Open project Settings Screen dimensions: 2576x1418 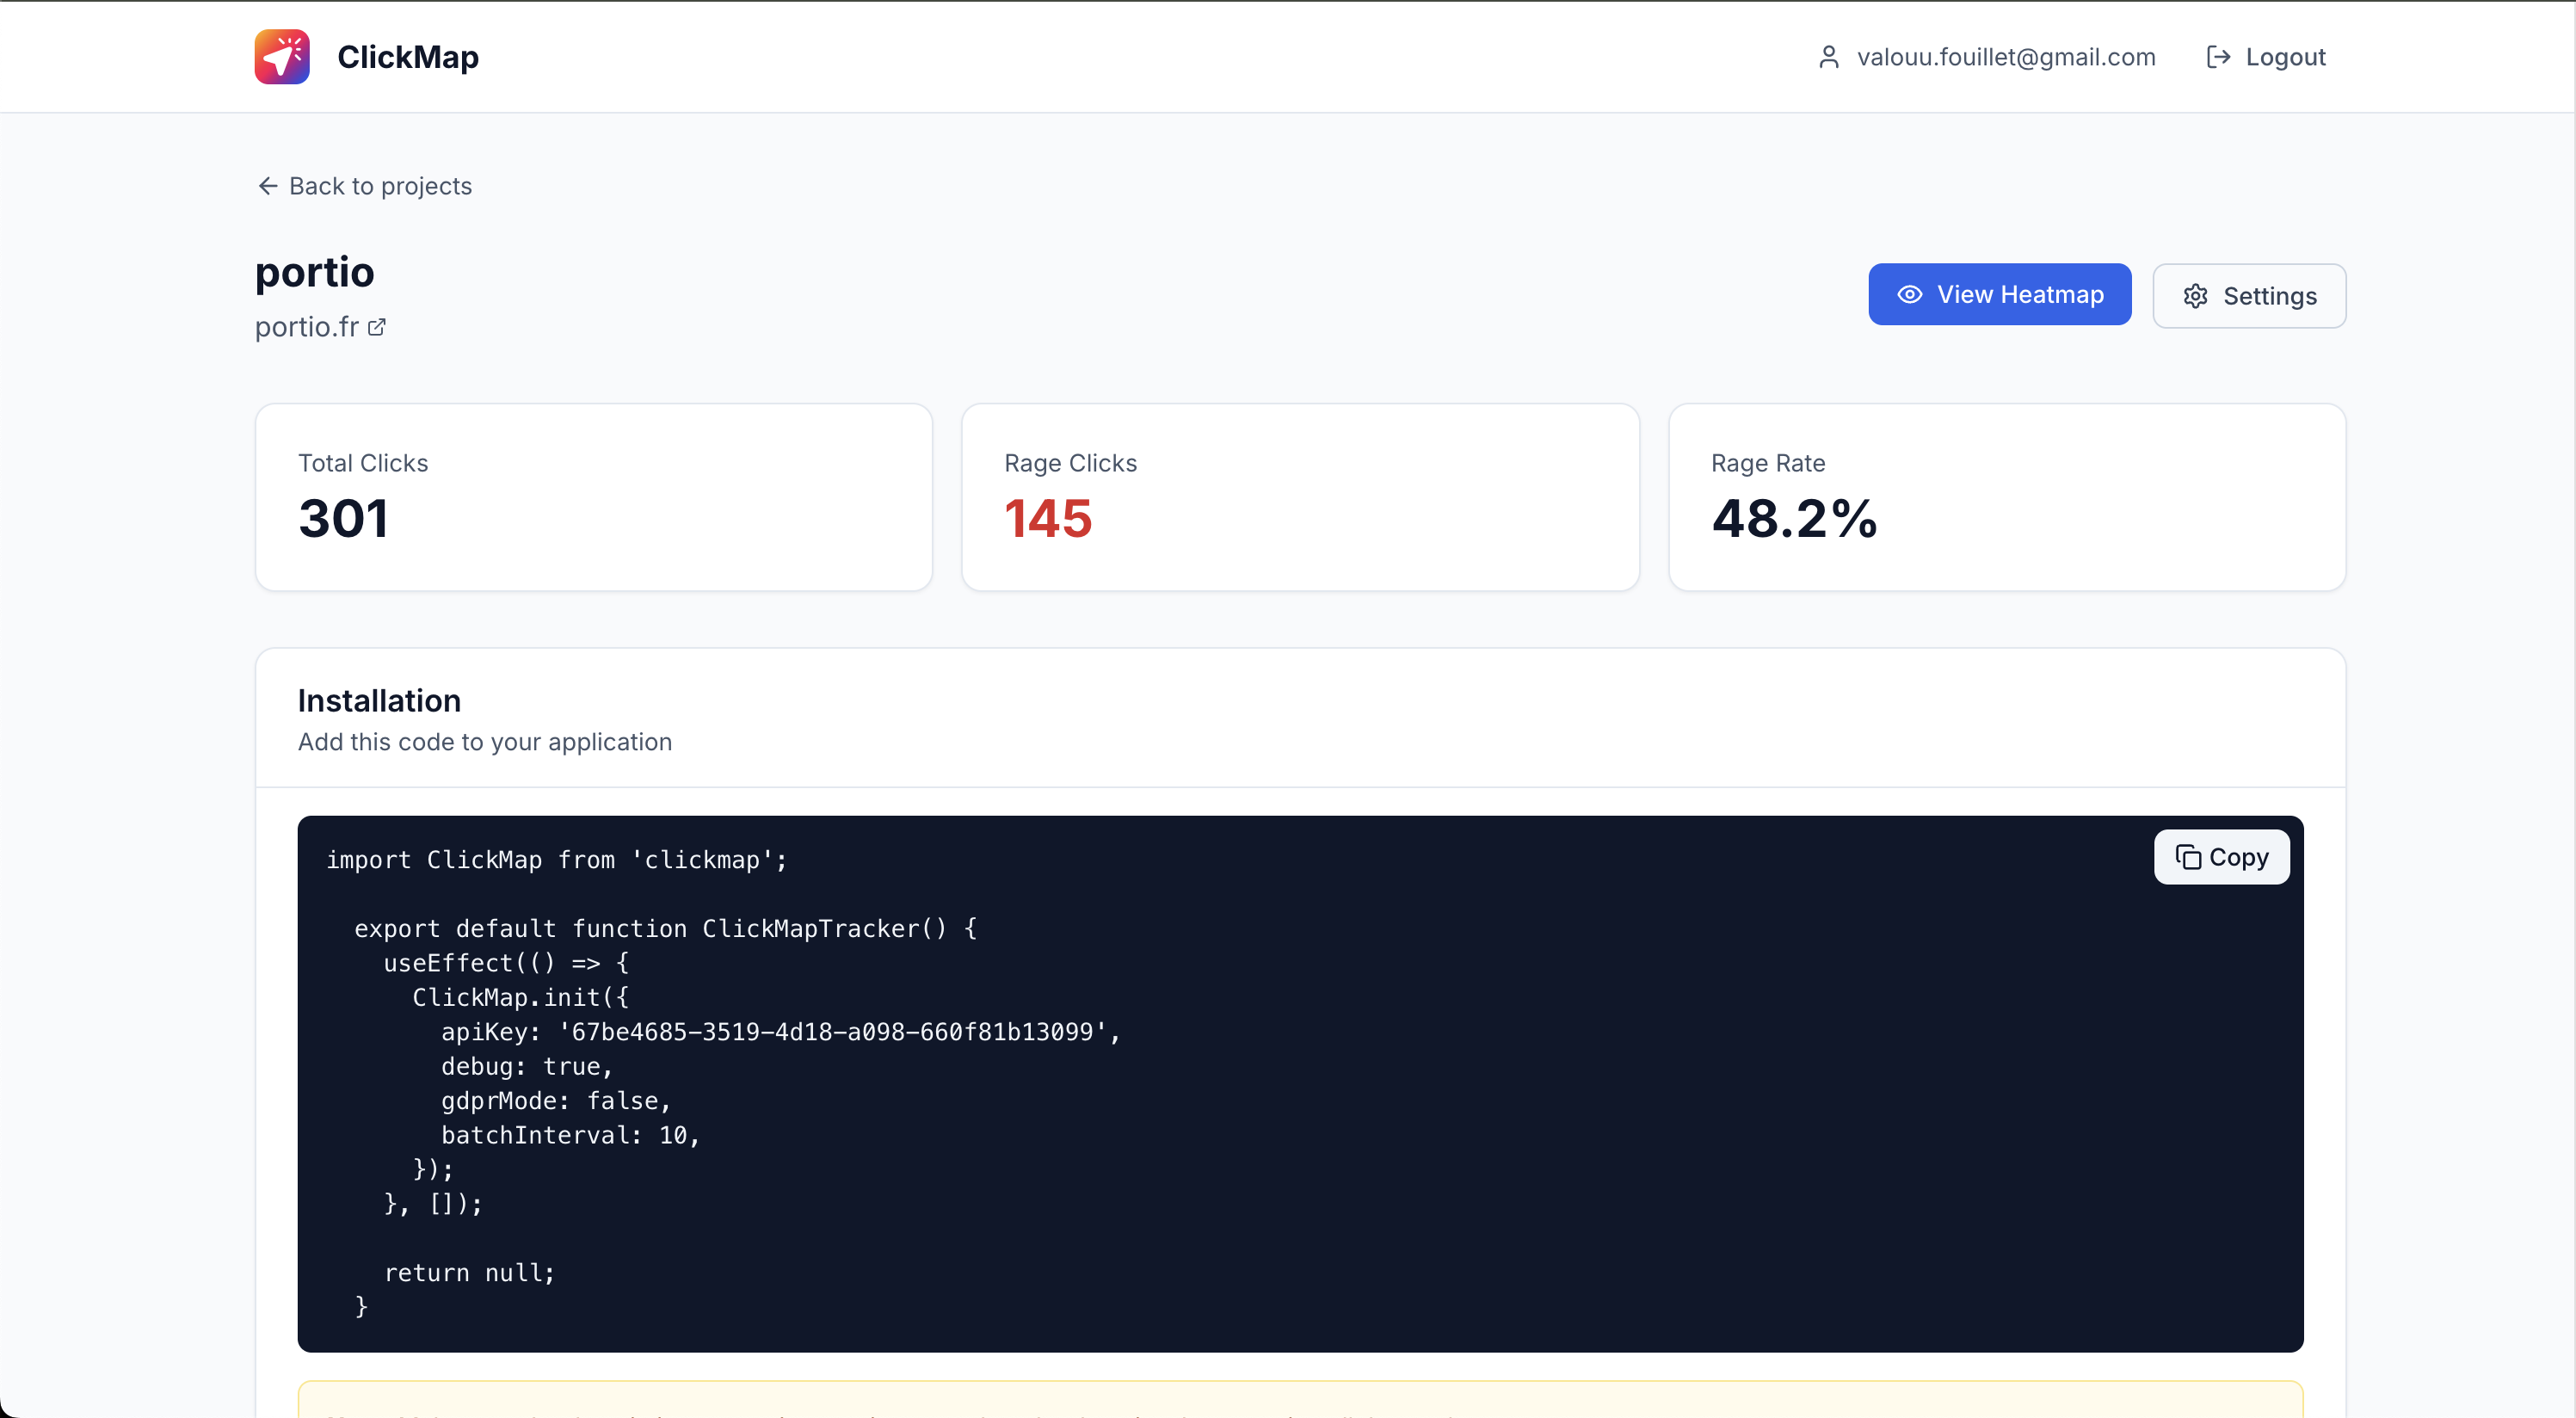pos(2249,295)
